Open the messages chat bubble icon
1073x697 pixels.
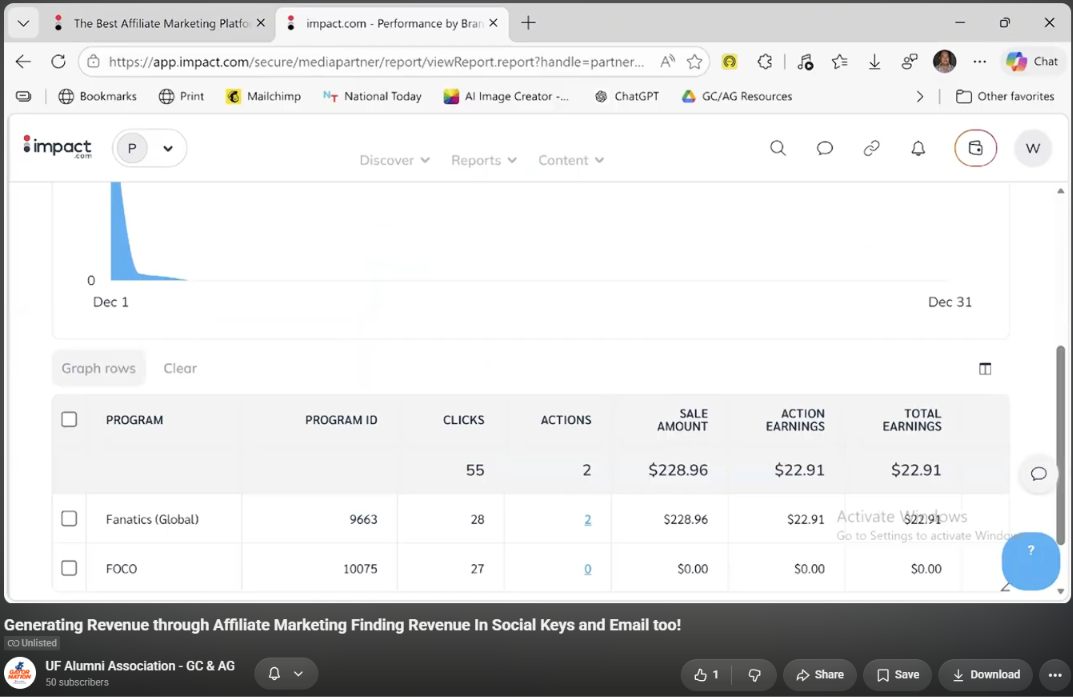point(825,148)
